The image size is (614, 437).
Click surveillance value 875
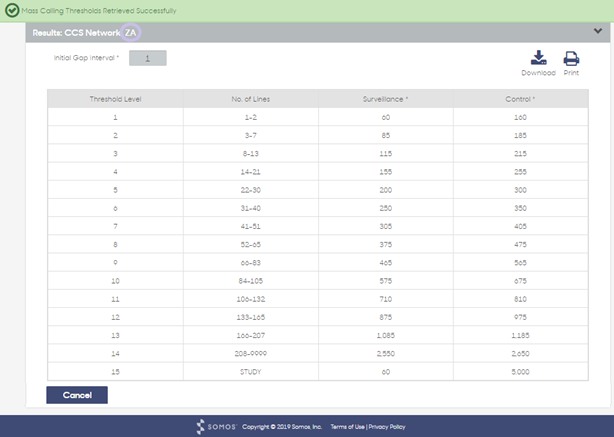point(386,317)
